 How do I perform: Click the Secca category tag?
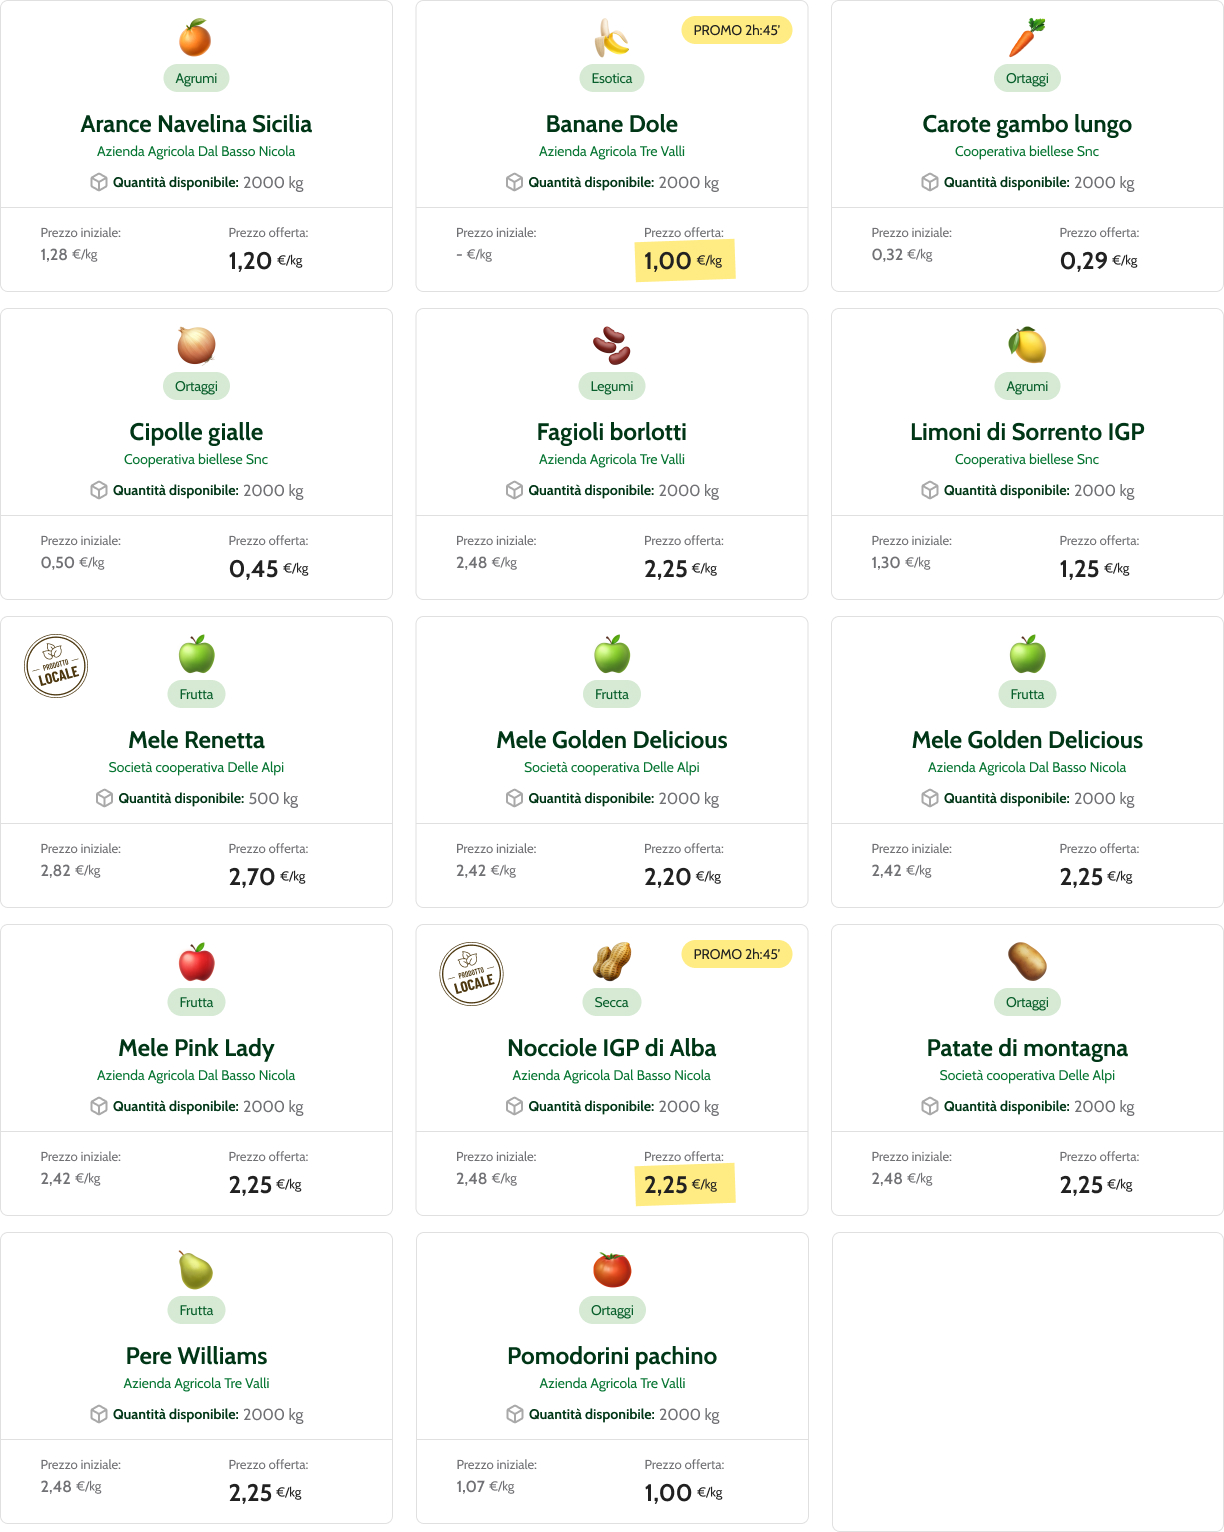(611, 1002)
